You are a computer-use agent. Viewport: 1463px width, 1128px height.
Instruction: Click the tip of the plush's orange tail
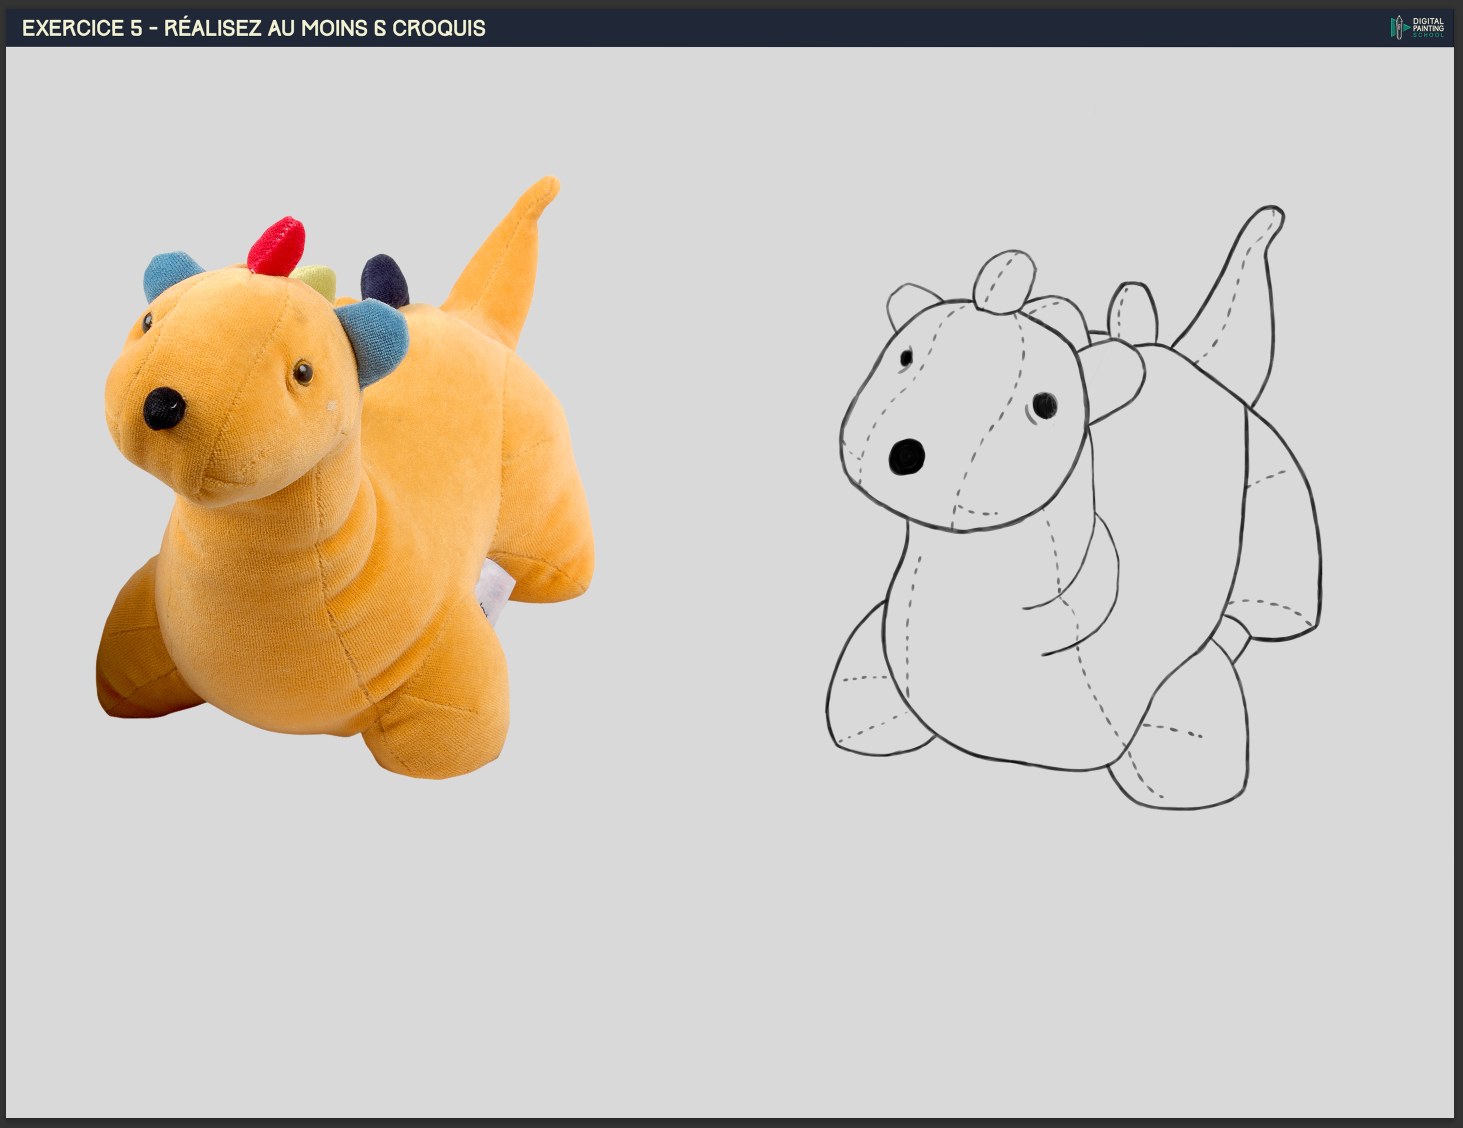[x=547, y=186]
